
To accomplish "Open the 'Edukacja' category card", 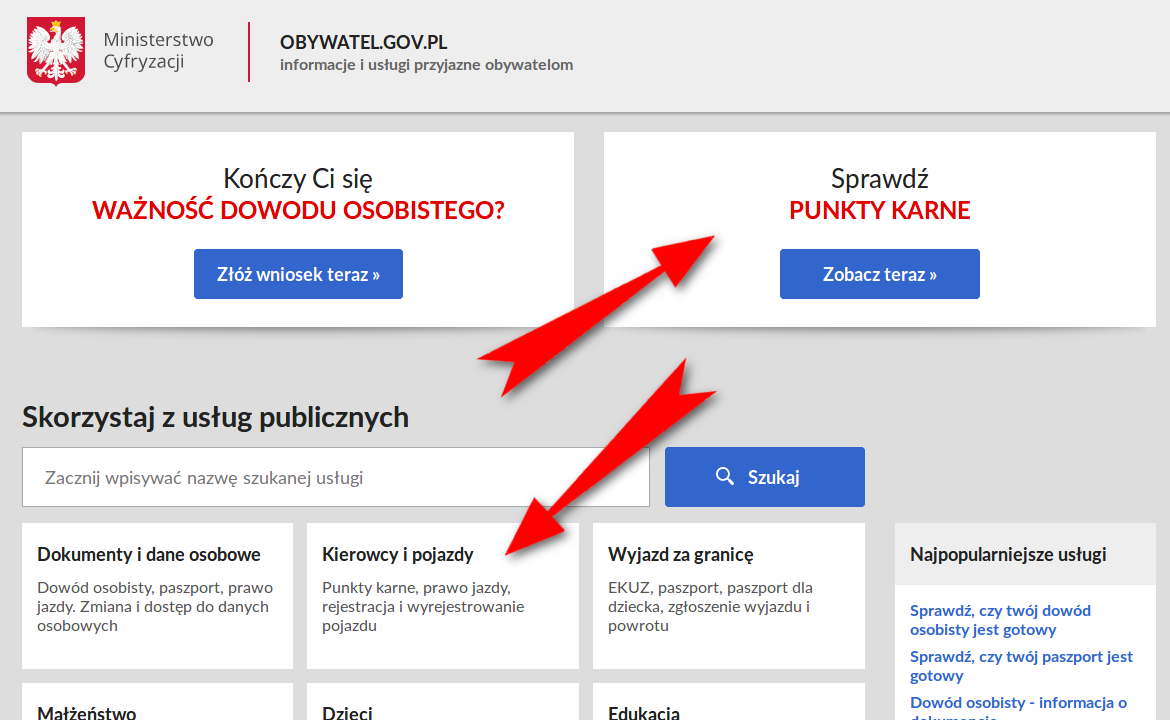I will tap(729, 702).
